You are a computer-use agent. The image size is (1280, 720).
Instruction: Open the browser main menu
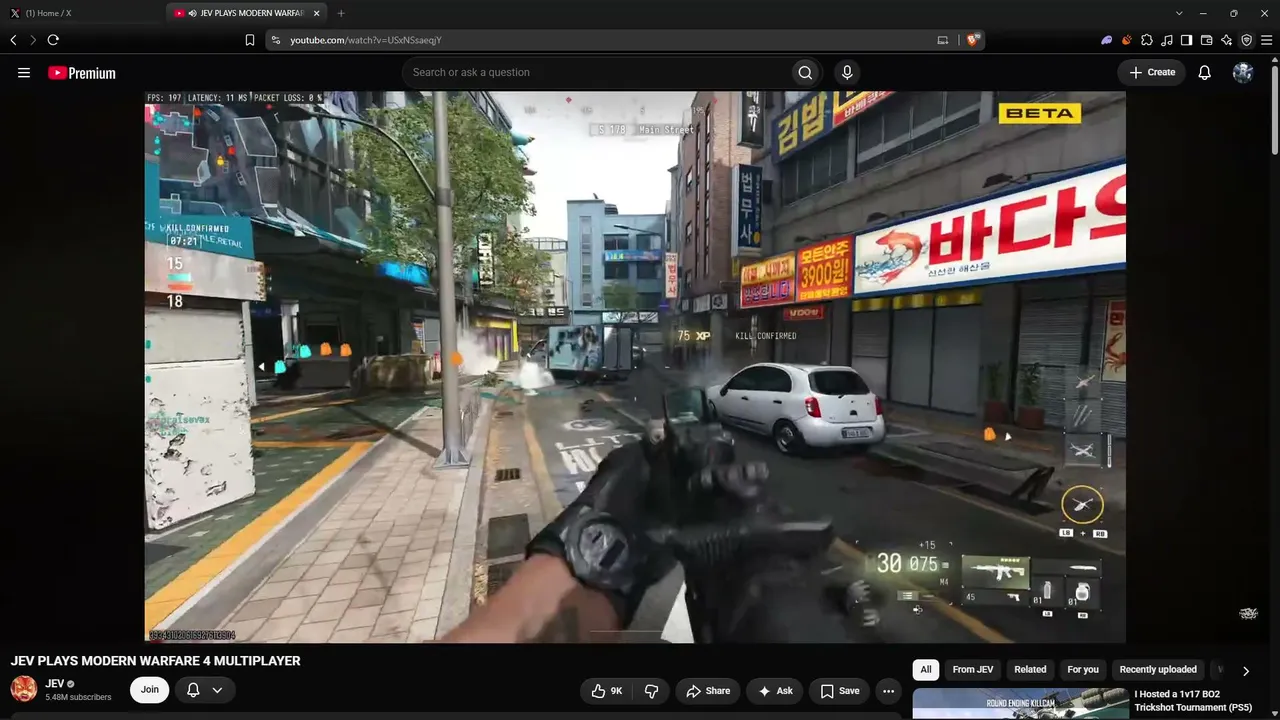pyautogui.click(x=1266, y=40)
